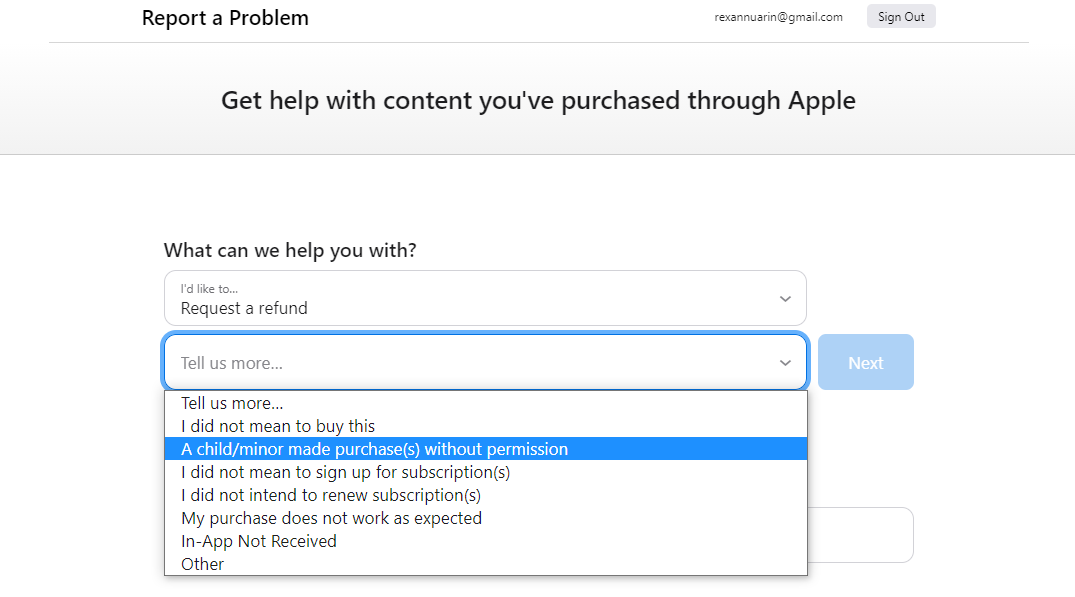The height and width of the screenshot is (597, 1075).
Task: Select 'My purchase does not work as expected'
Action: pos(331,518)
